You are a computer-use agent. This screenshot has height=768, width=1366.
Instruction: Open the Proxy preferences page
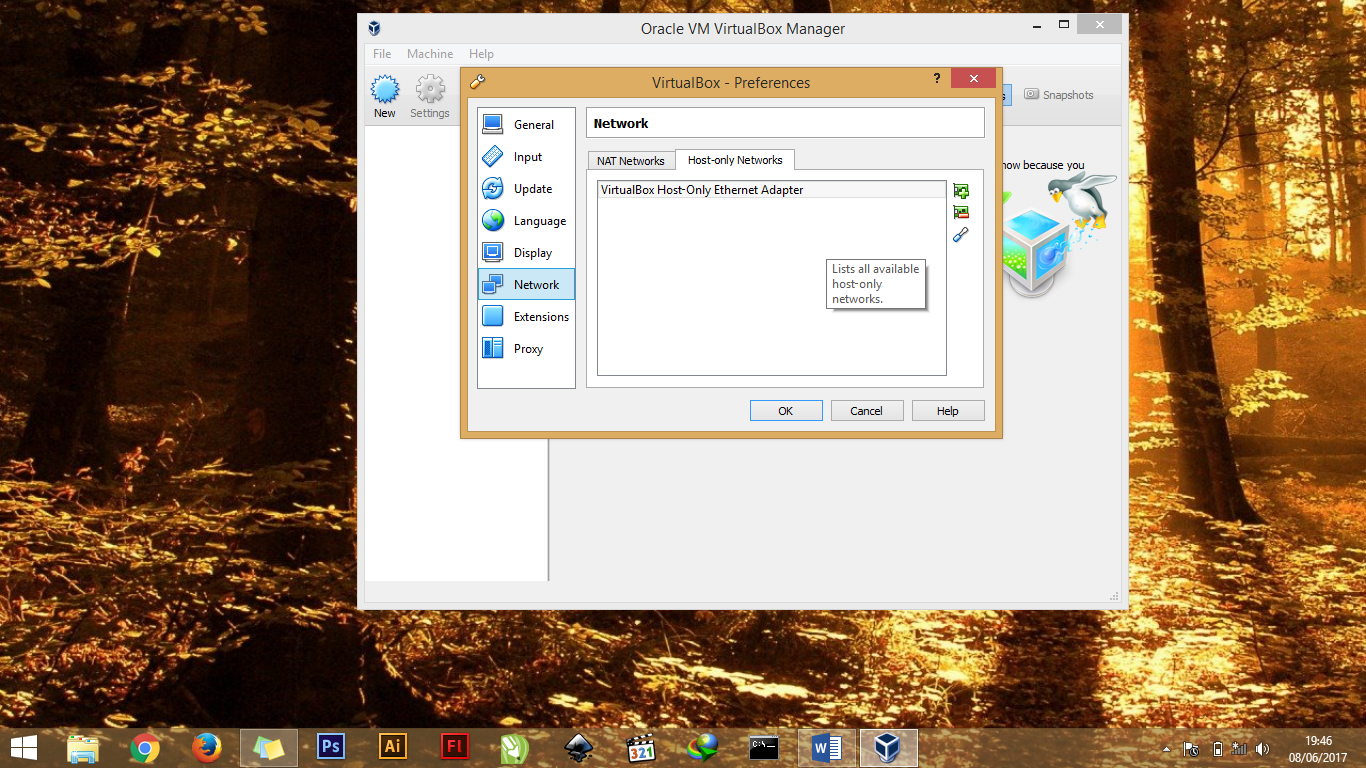(x=526, y=349)
